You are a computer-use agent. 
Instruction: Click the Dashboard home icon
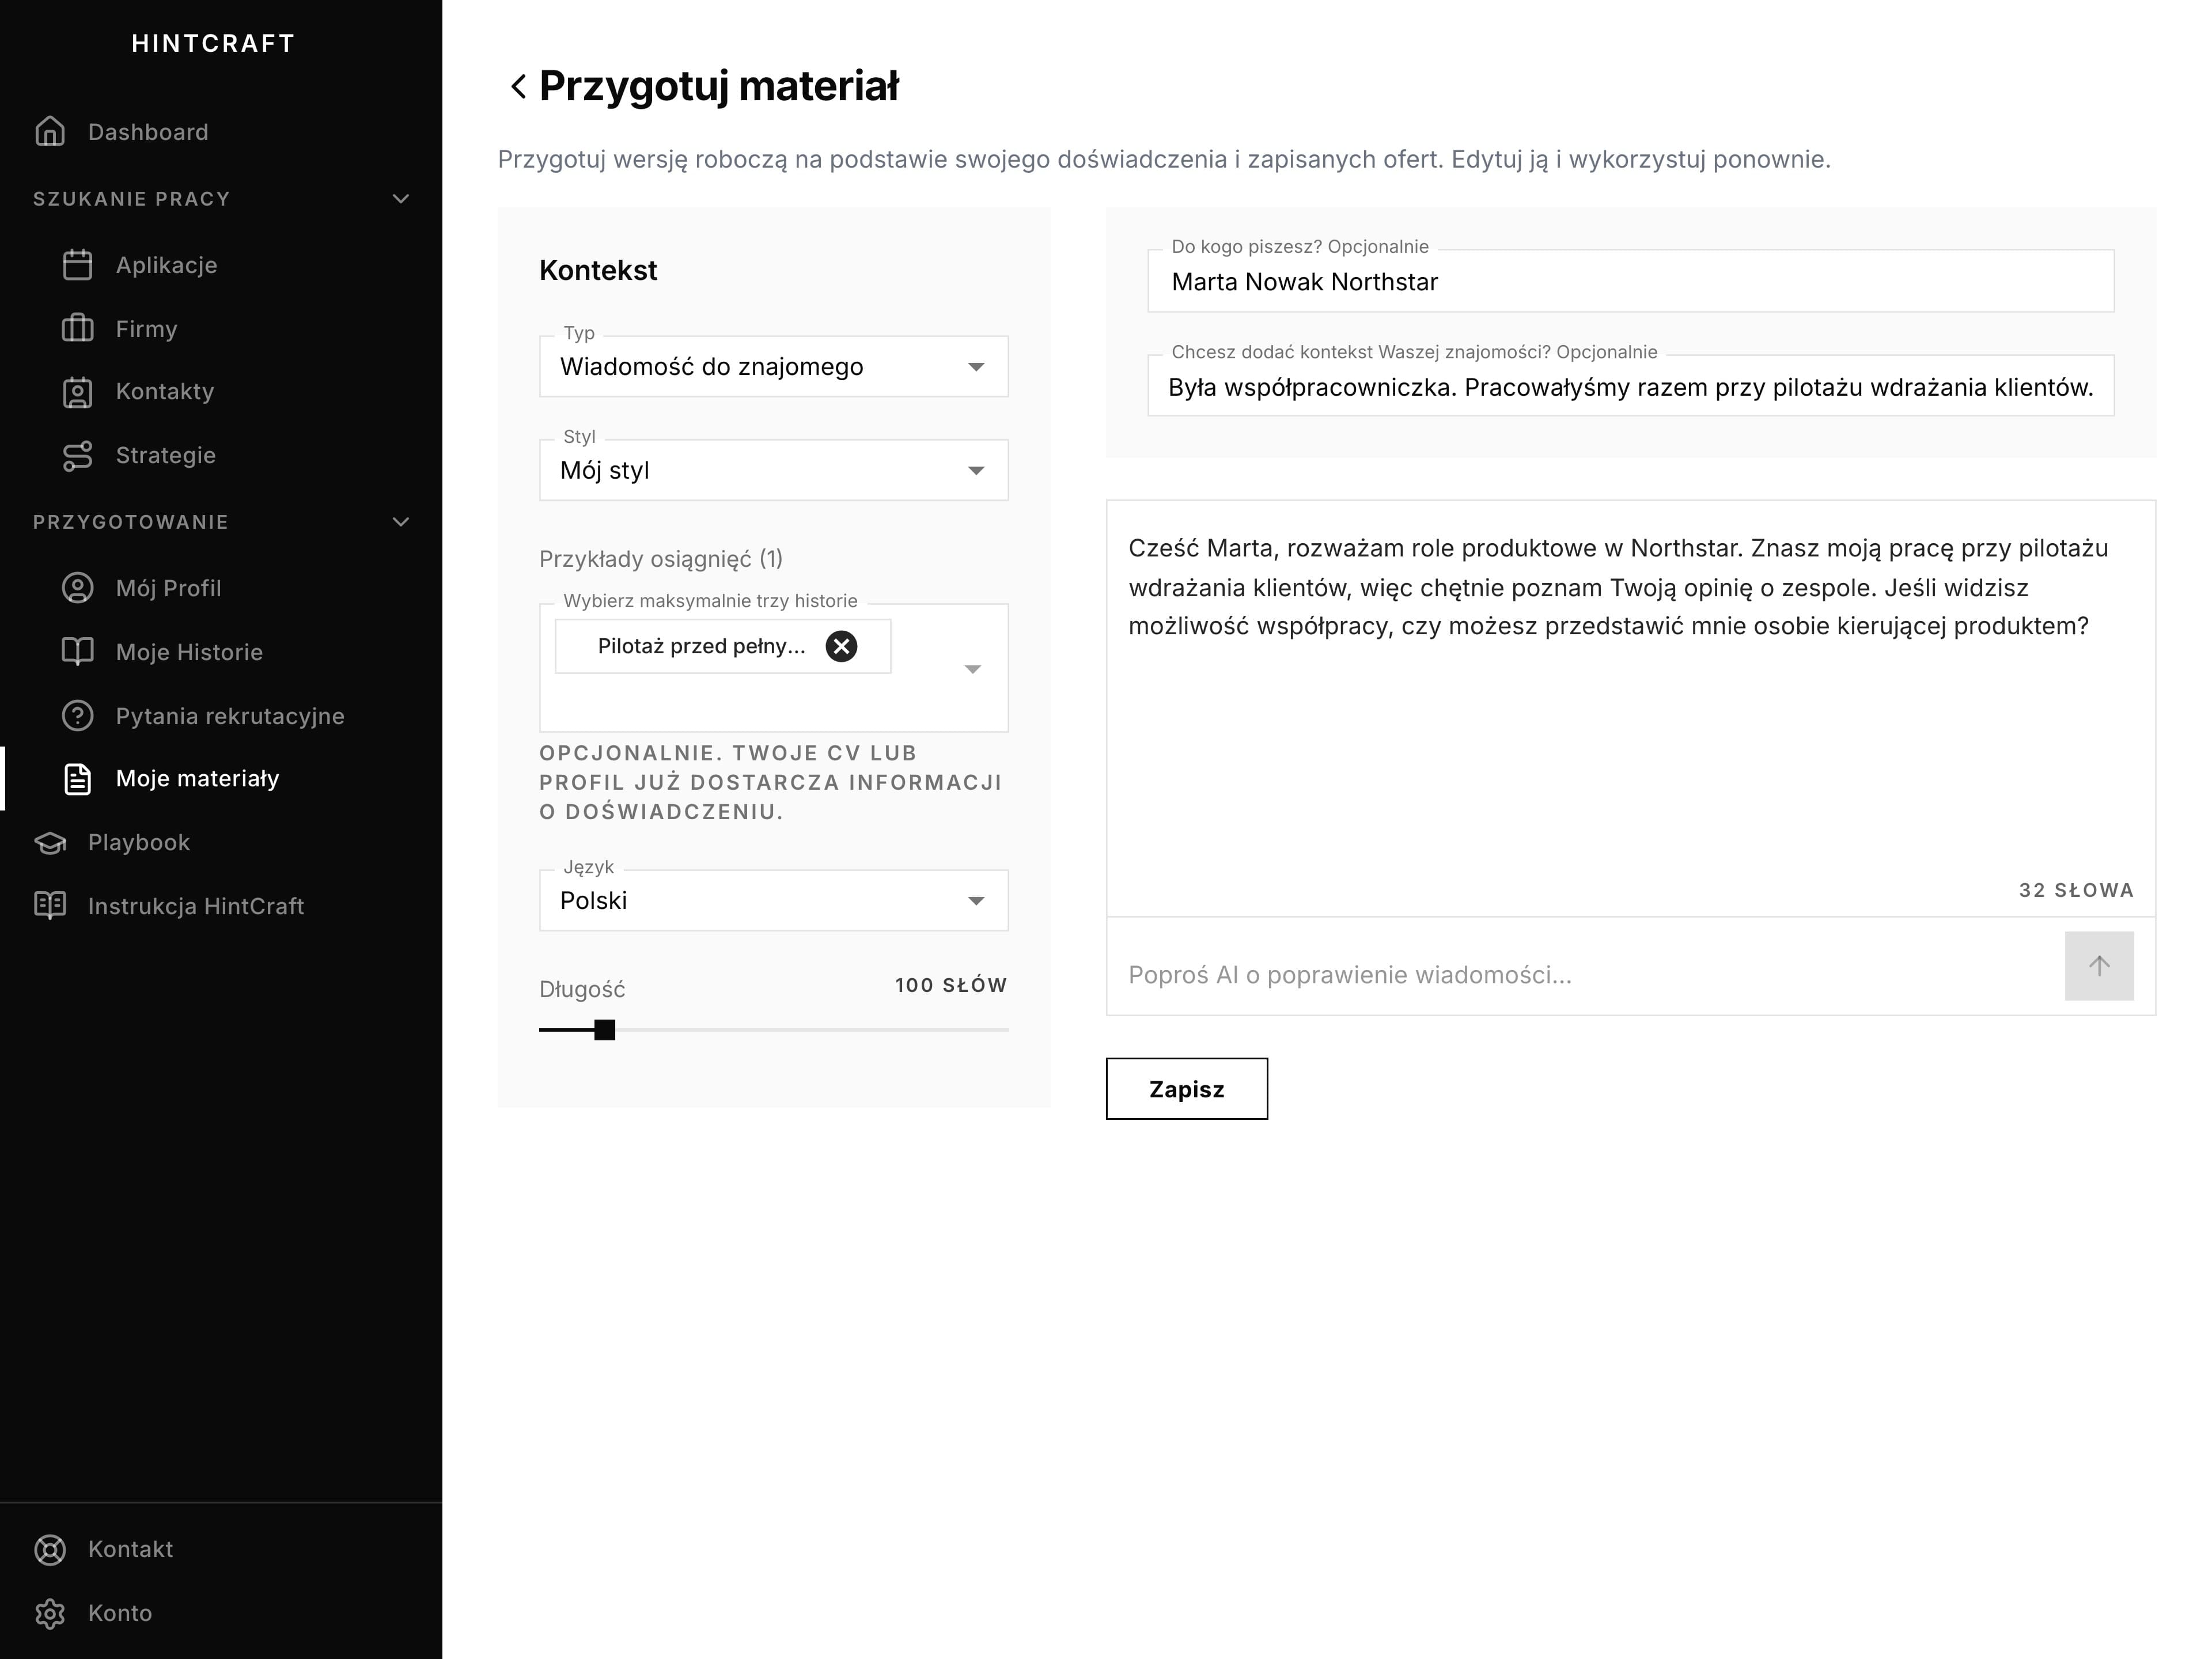(50, 132)
